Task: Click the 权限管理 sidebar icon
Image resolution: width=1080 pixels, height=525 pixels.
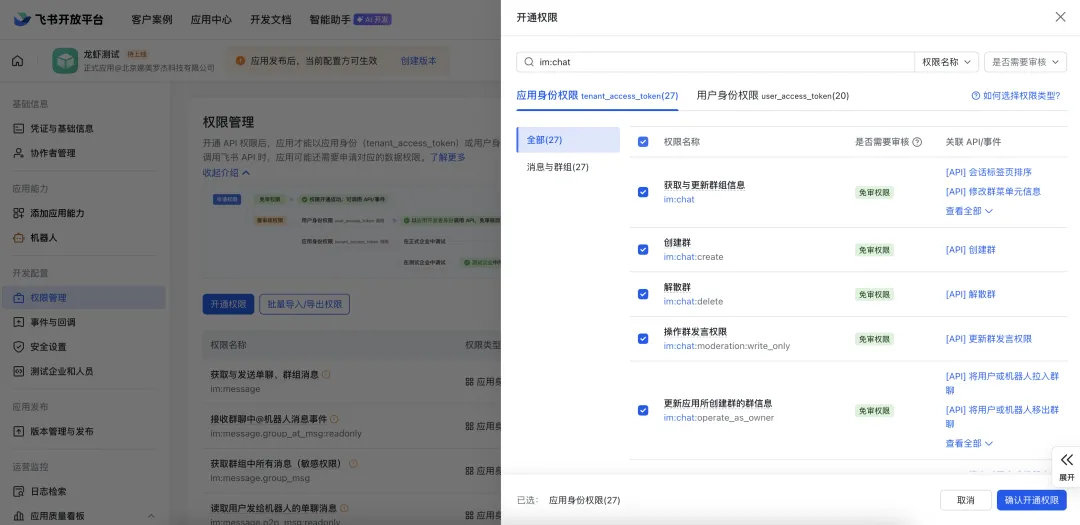Action: [19, 298]
